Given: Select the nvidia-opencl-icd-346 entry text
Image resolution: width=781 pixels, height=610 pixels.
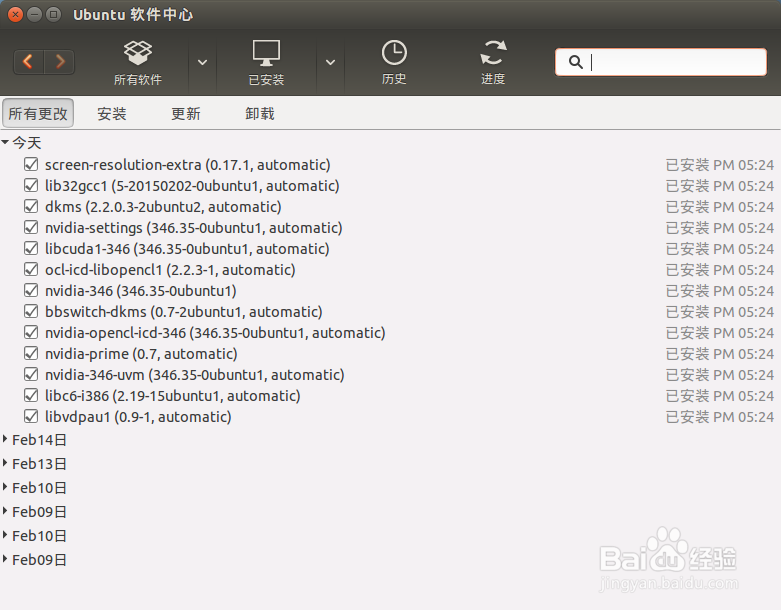Looking at the screenshot, I should click(x=215, y=333).
